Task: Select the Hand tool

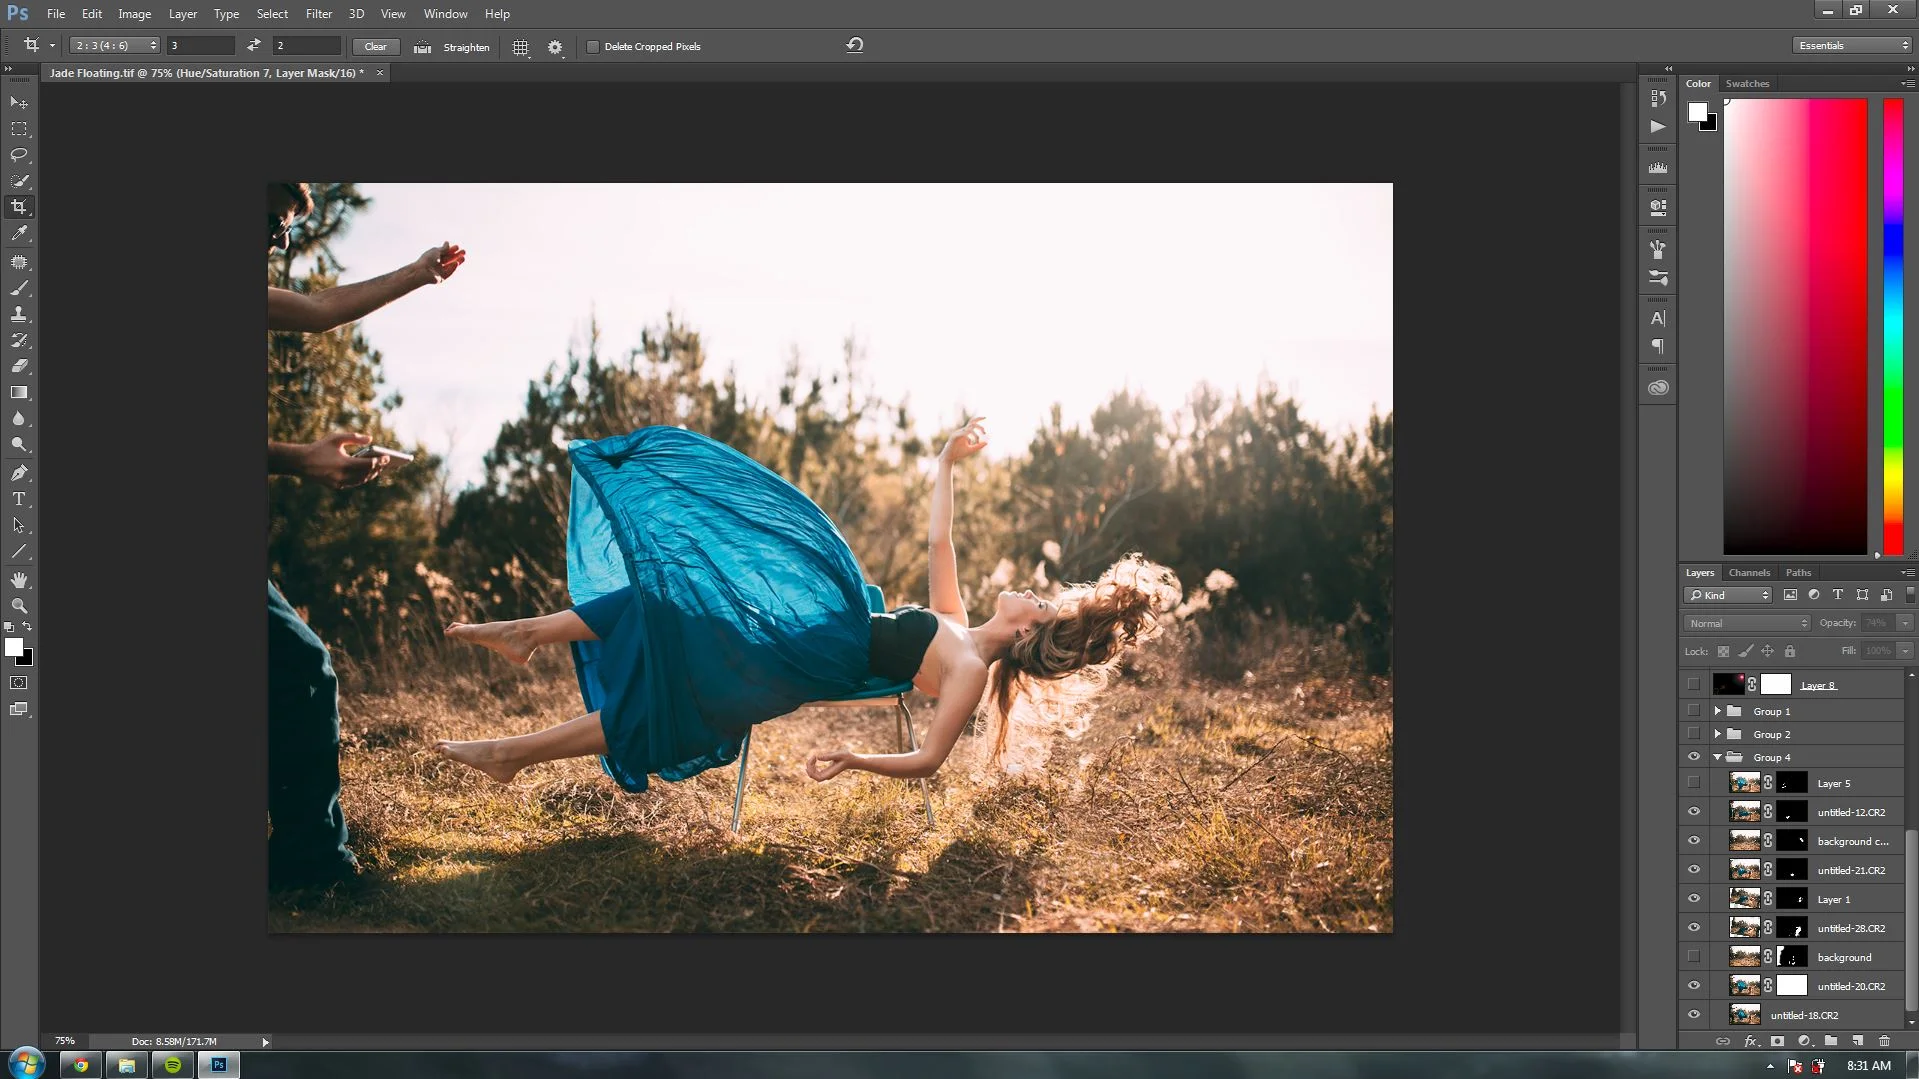Action: [19, 580]
